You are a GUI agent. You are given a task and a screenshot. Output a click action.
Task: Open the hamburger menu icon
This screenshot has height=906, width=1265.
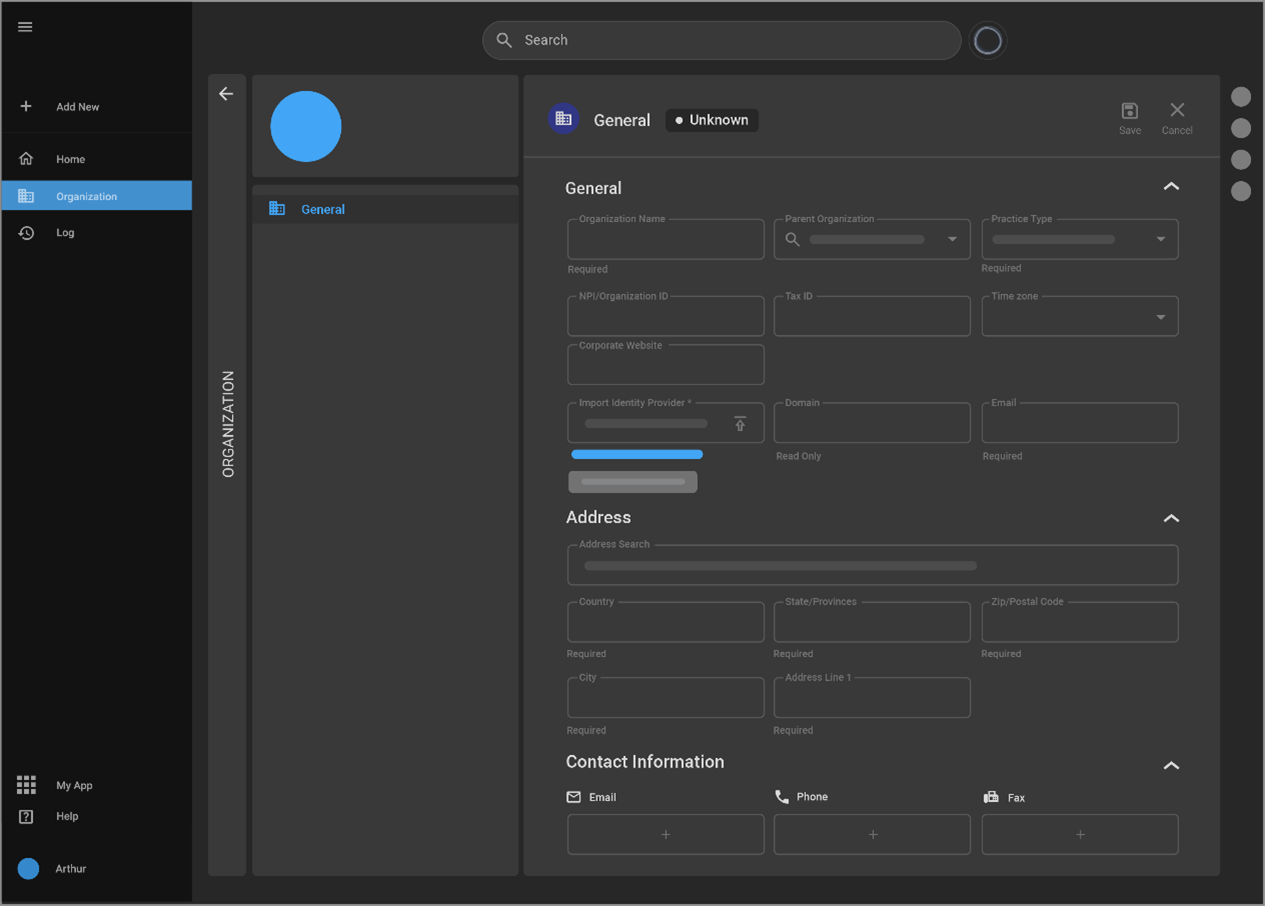25,27
